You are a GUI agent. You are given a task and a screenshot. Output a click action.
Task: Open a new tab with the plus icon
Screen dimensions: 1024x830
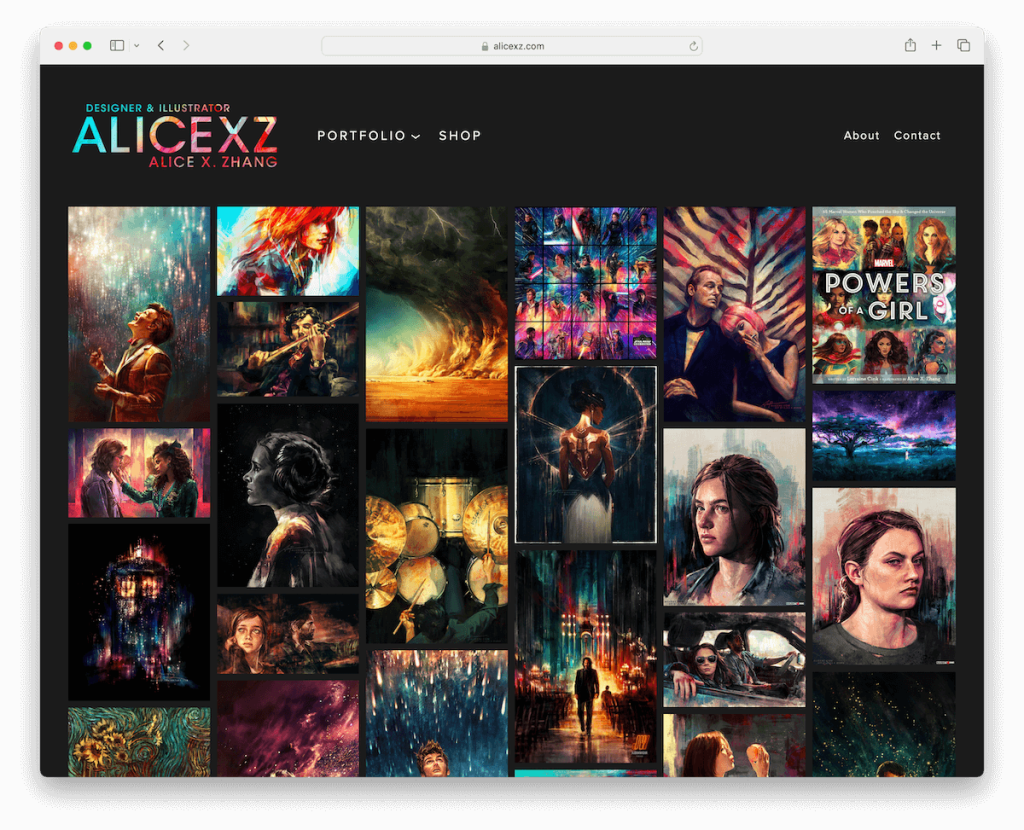pos(936,45)
